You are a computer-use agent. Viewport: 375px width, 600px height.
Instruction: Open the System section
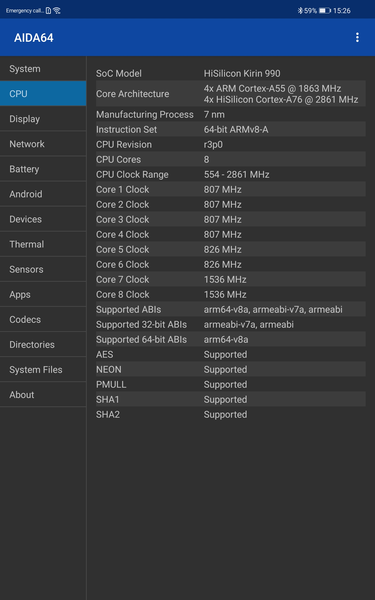point(43,69)
